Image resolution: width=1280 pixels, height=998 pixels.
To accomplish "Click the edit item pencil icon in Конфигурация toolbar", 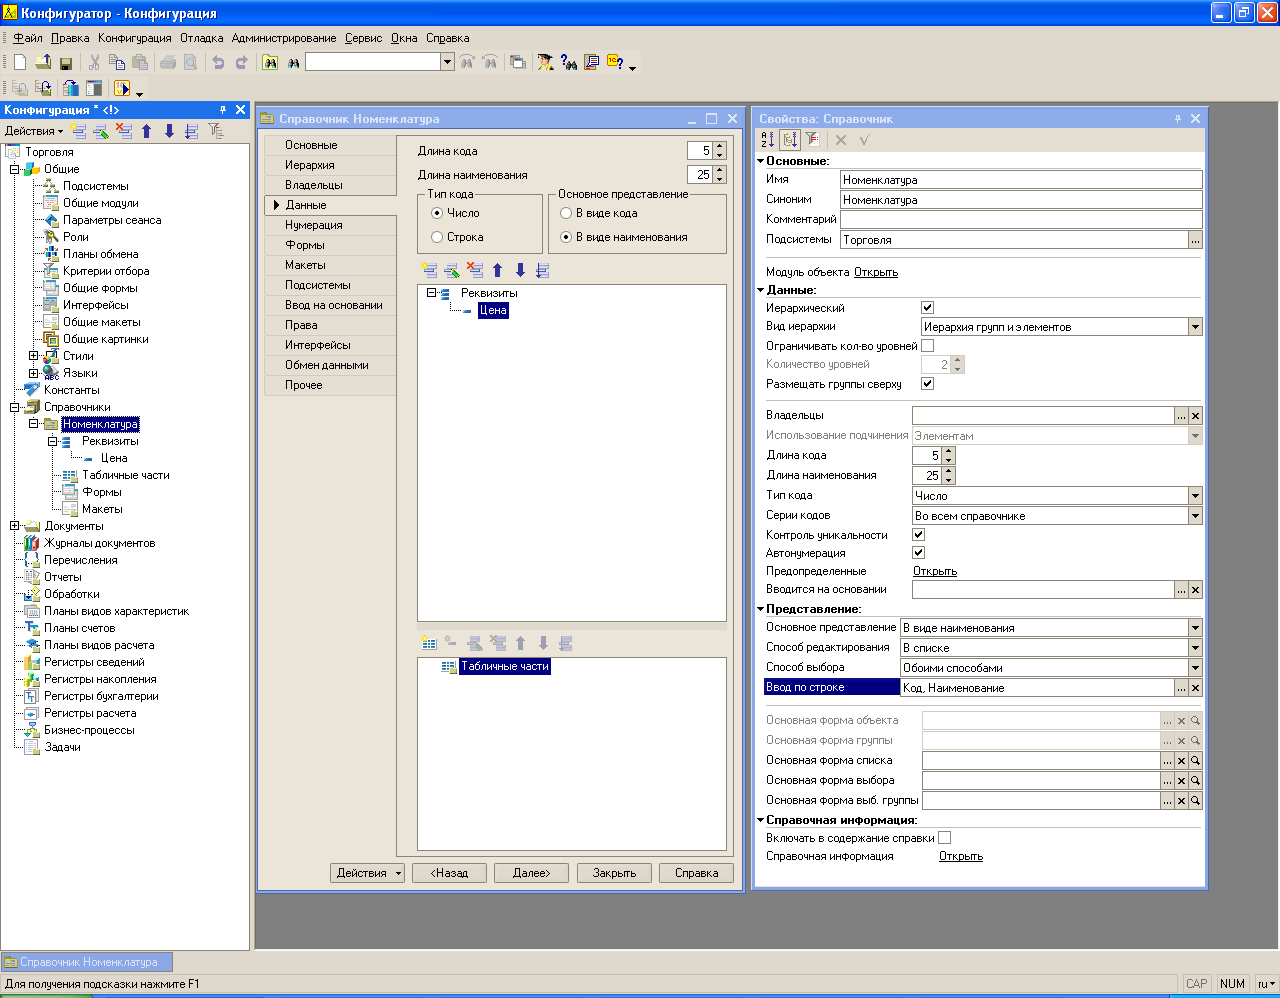I will [x=101, y=131].
